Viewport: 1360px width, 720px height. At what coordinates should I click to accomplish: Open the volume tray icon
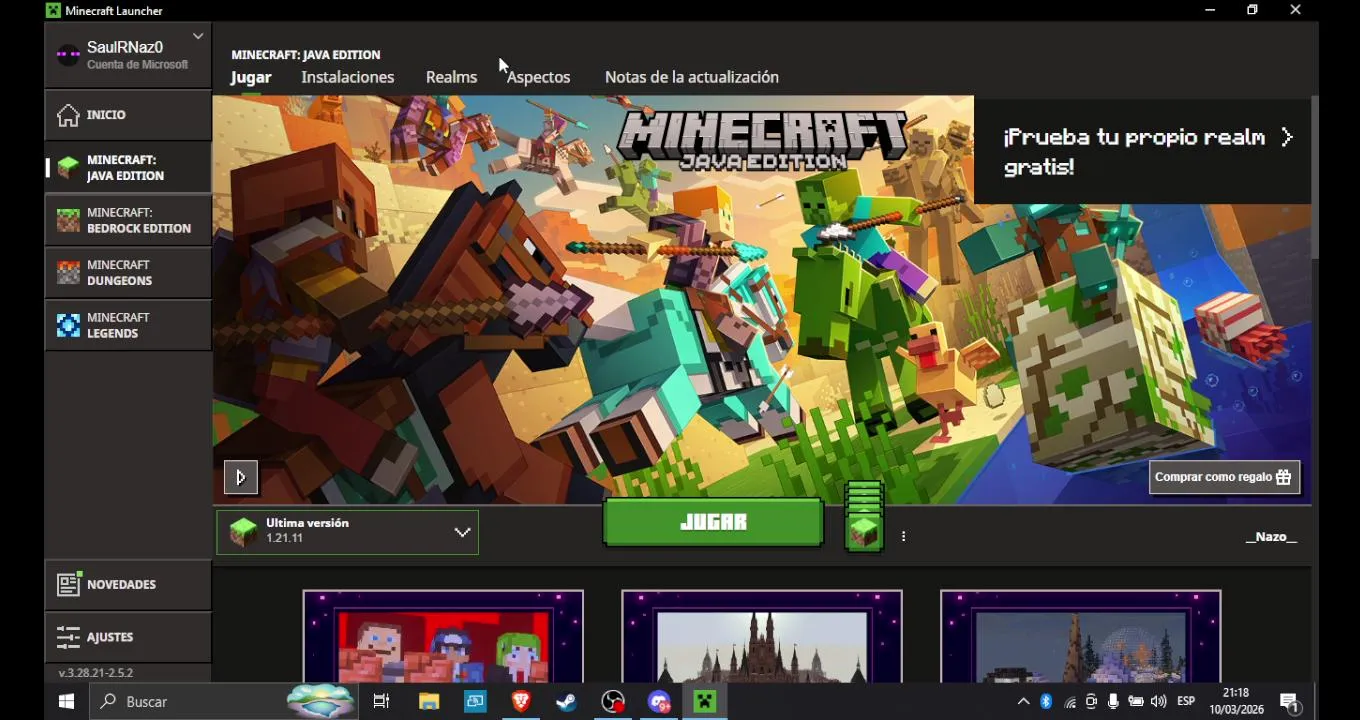(1159, 702)
